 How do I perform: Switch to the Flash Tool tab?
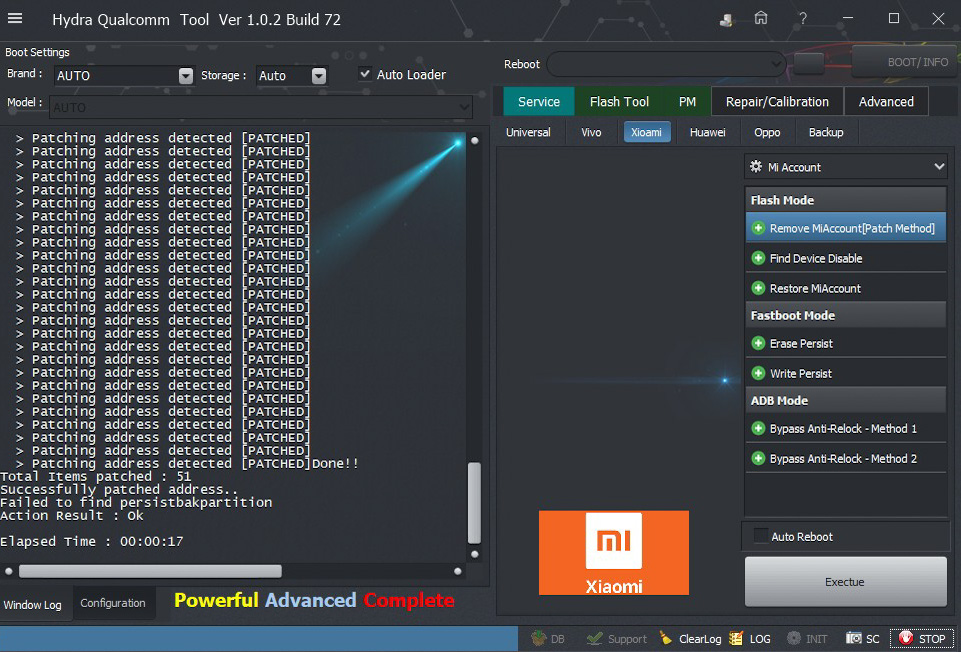(x=619, y=102)
